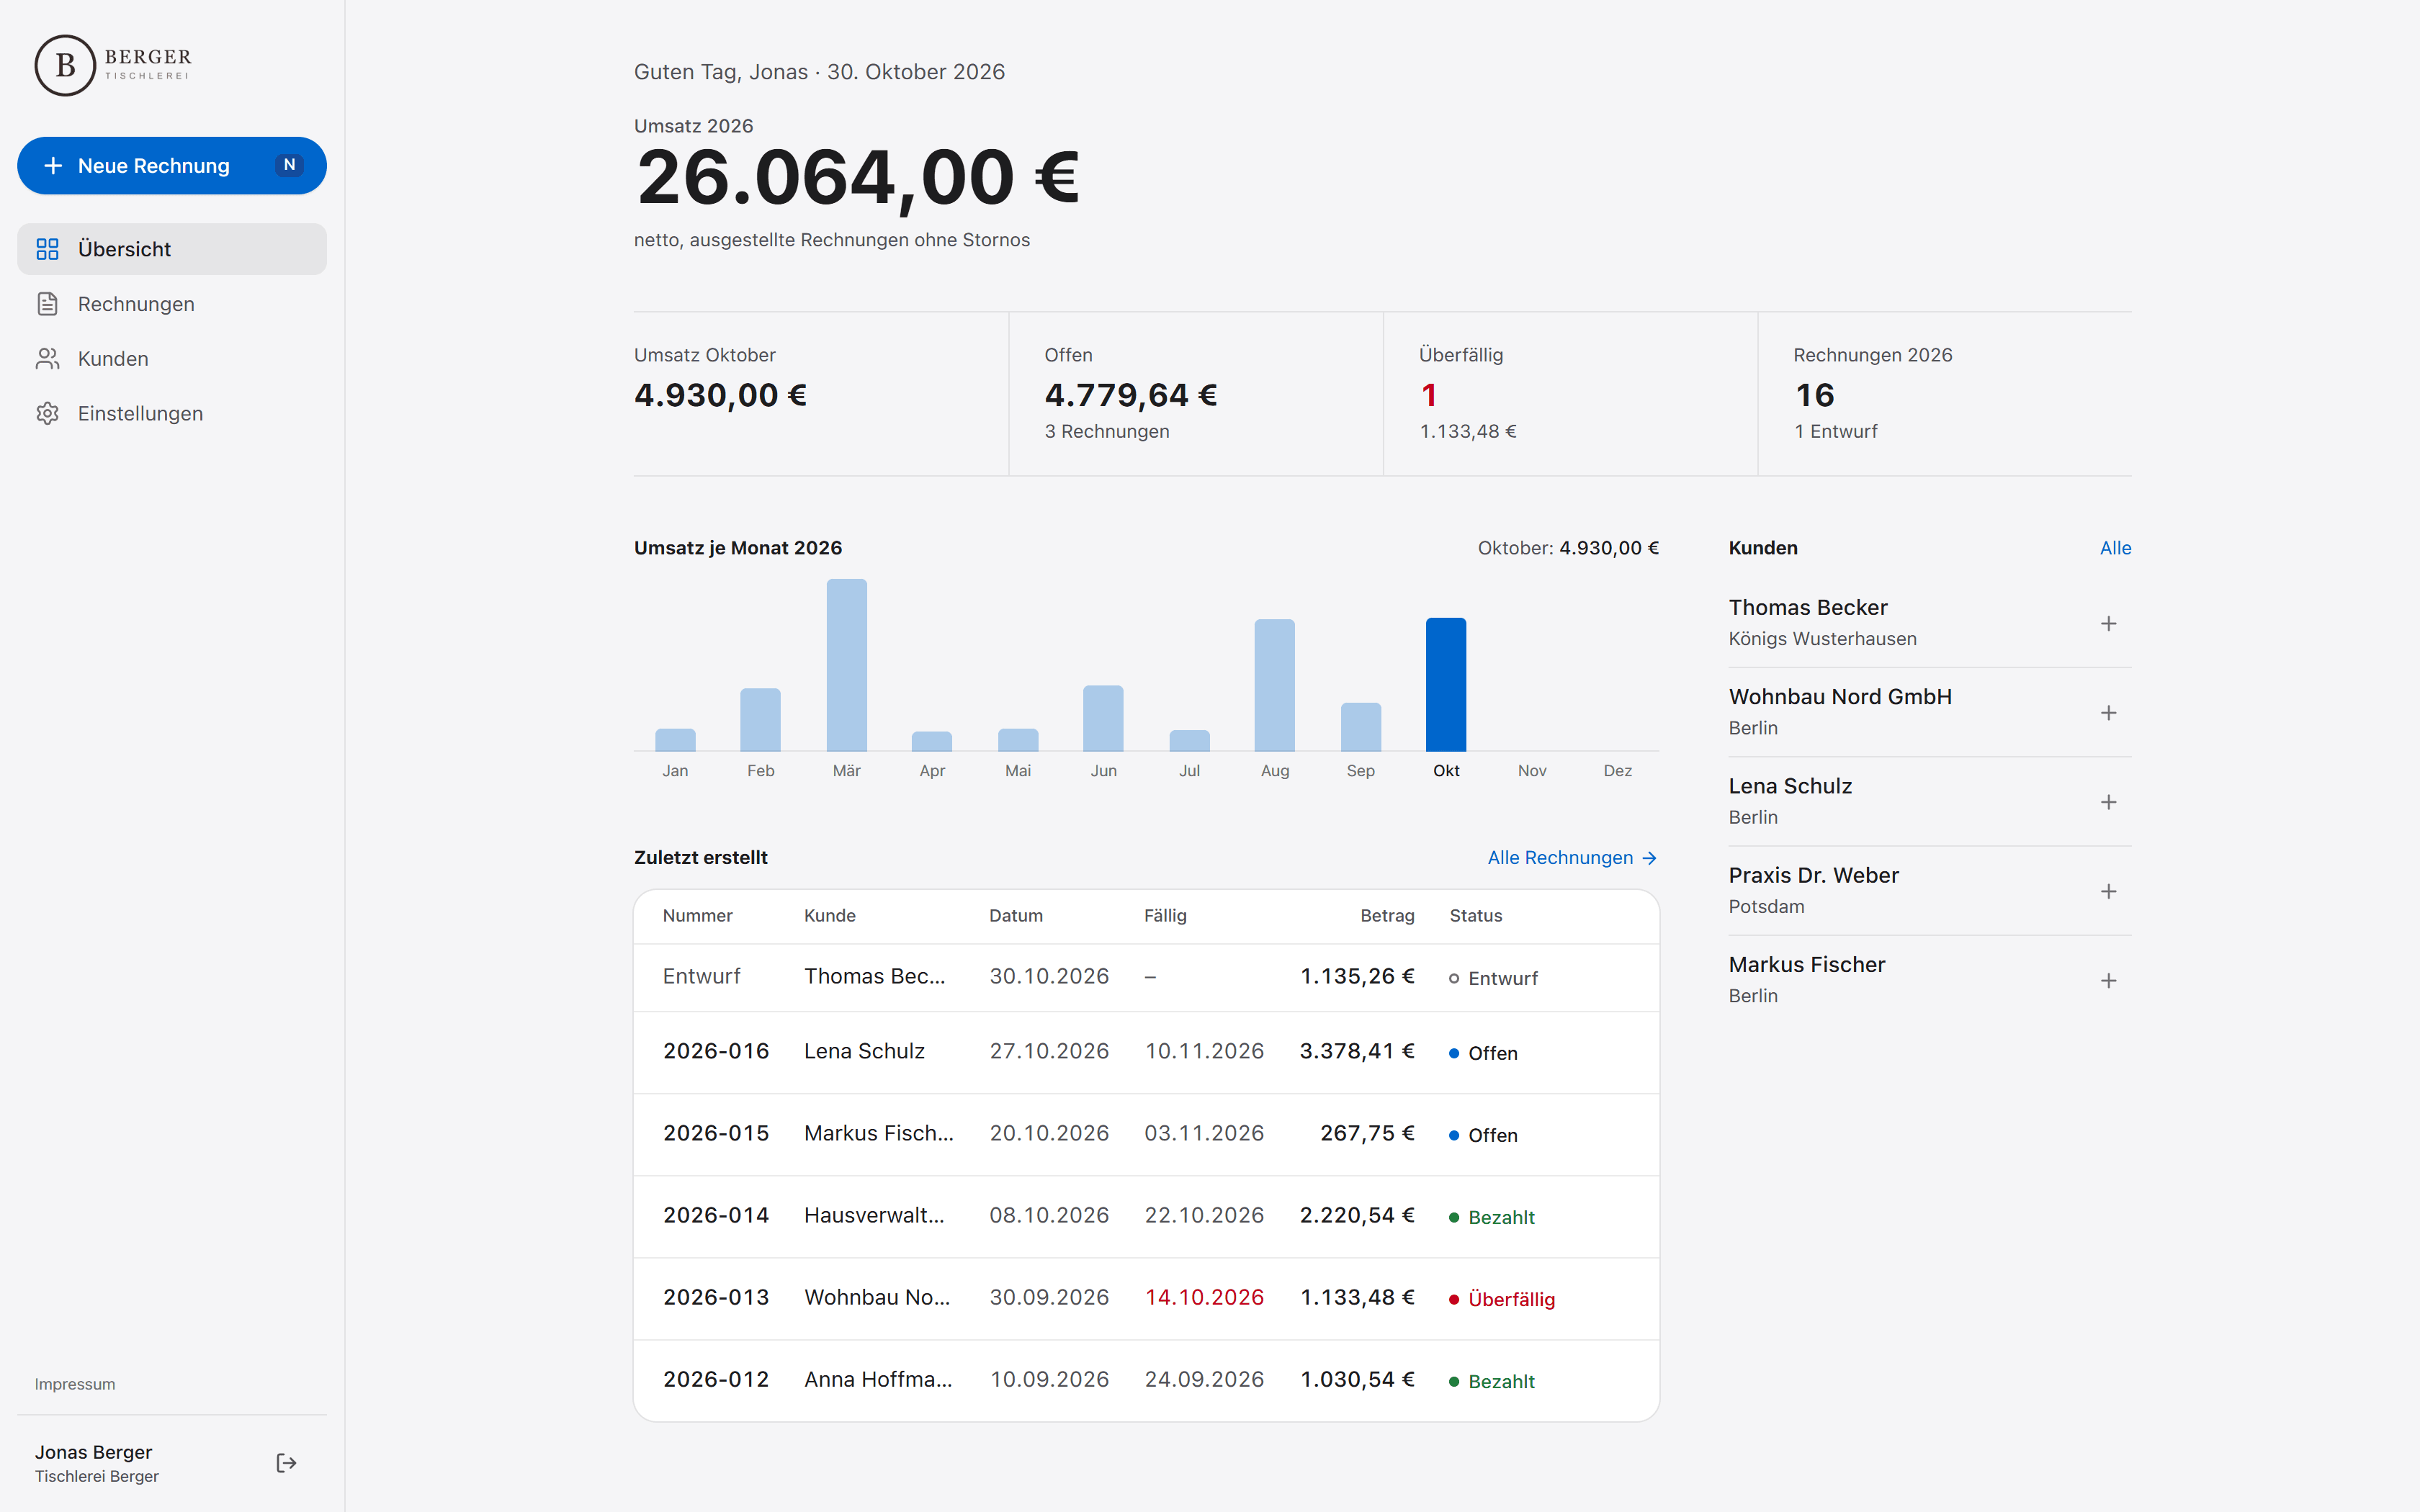The height and width of the screenshot is (1512, 2420).
Task: Follow the Alle Rechnungen link
Action: point(1572,858)
